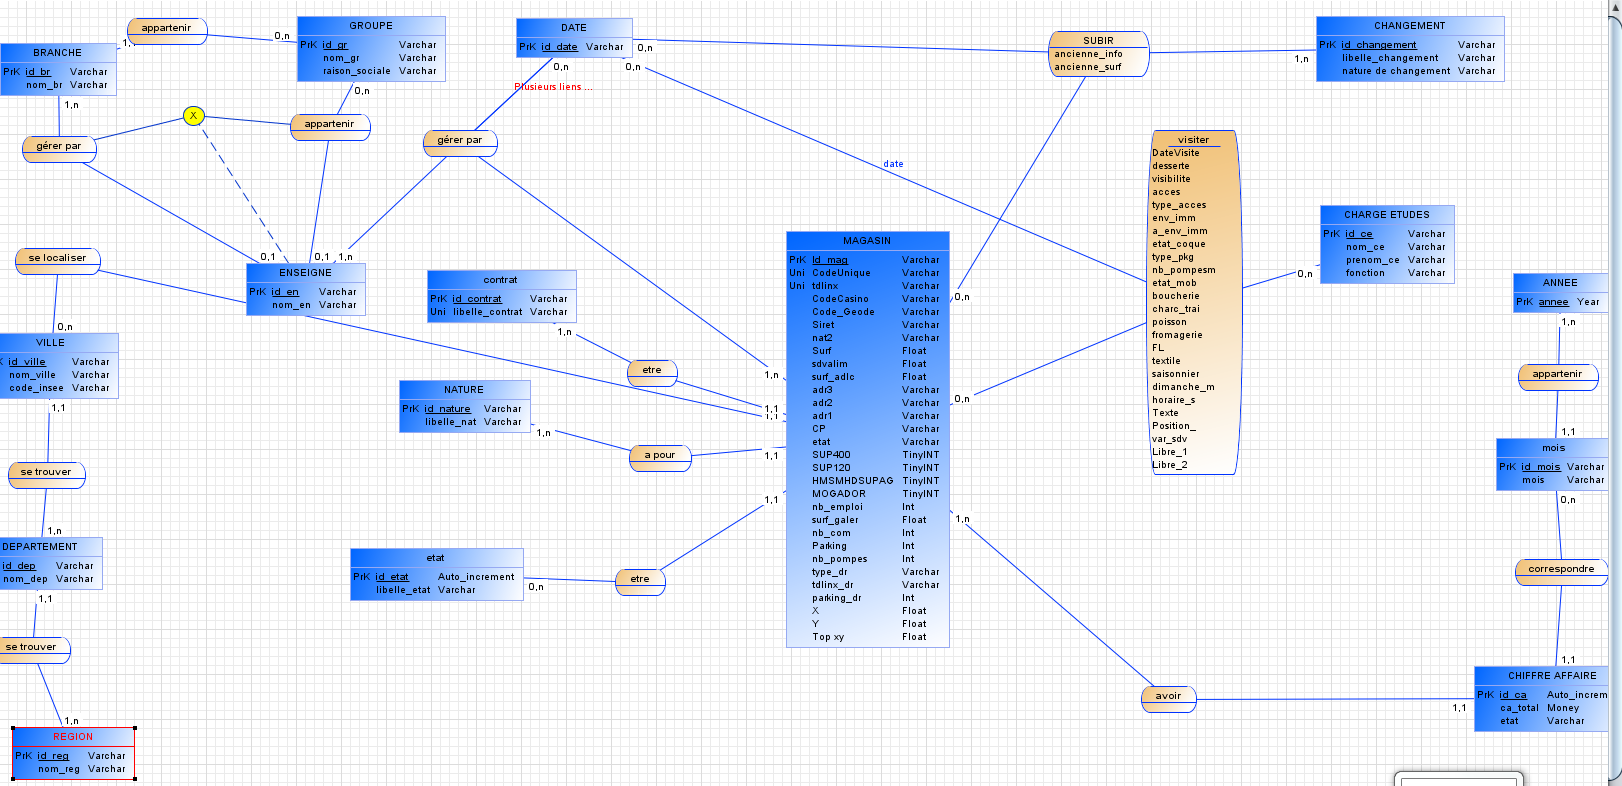Click the blue 'date' link label

click(893, 164)
